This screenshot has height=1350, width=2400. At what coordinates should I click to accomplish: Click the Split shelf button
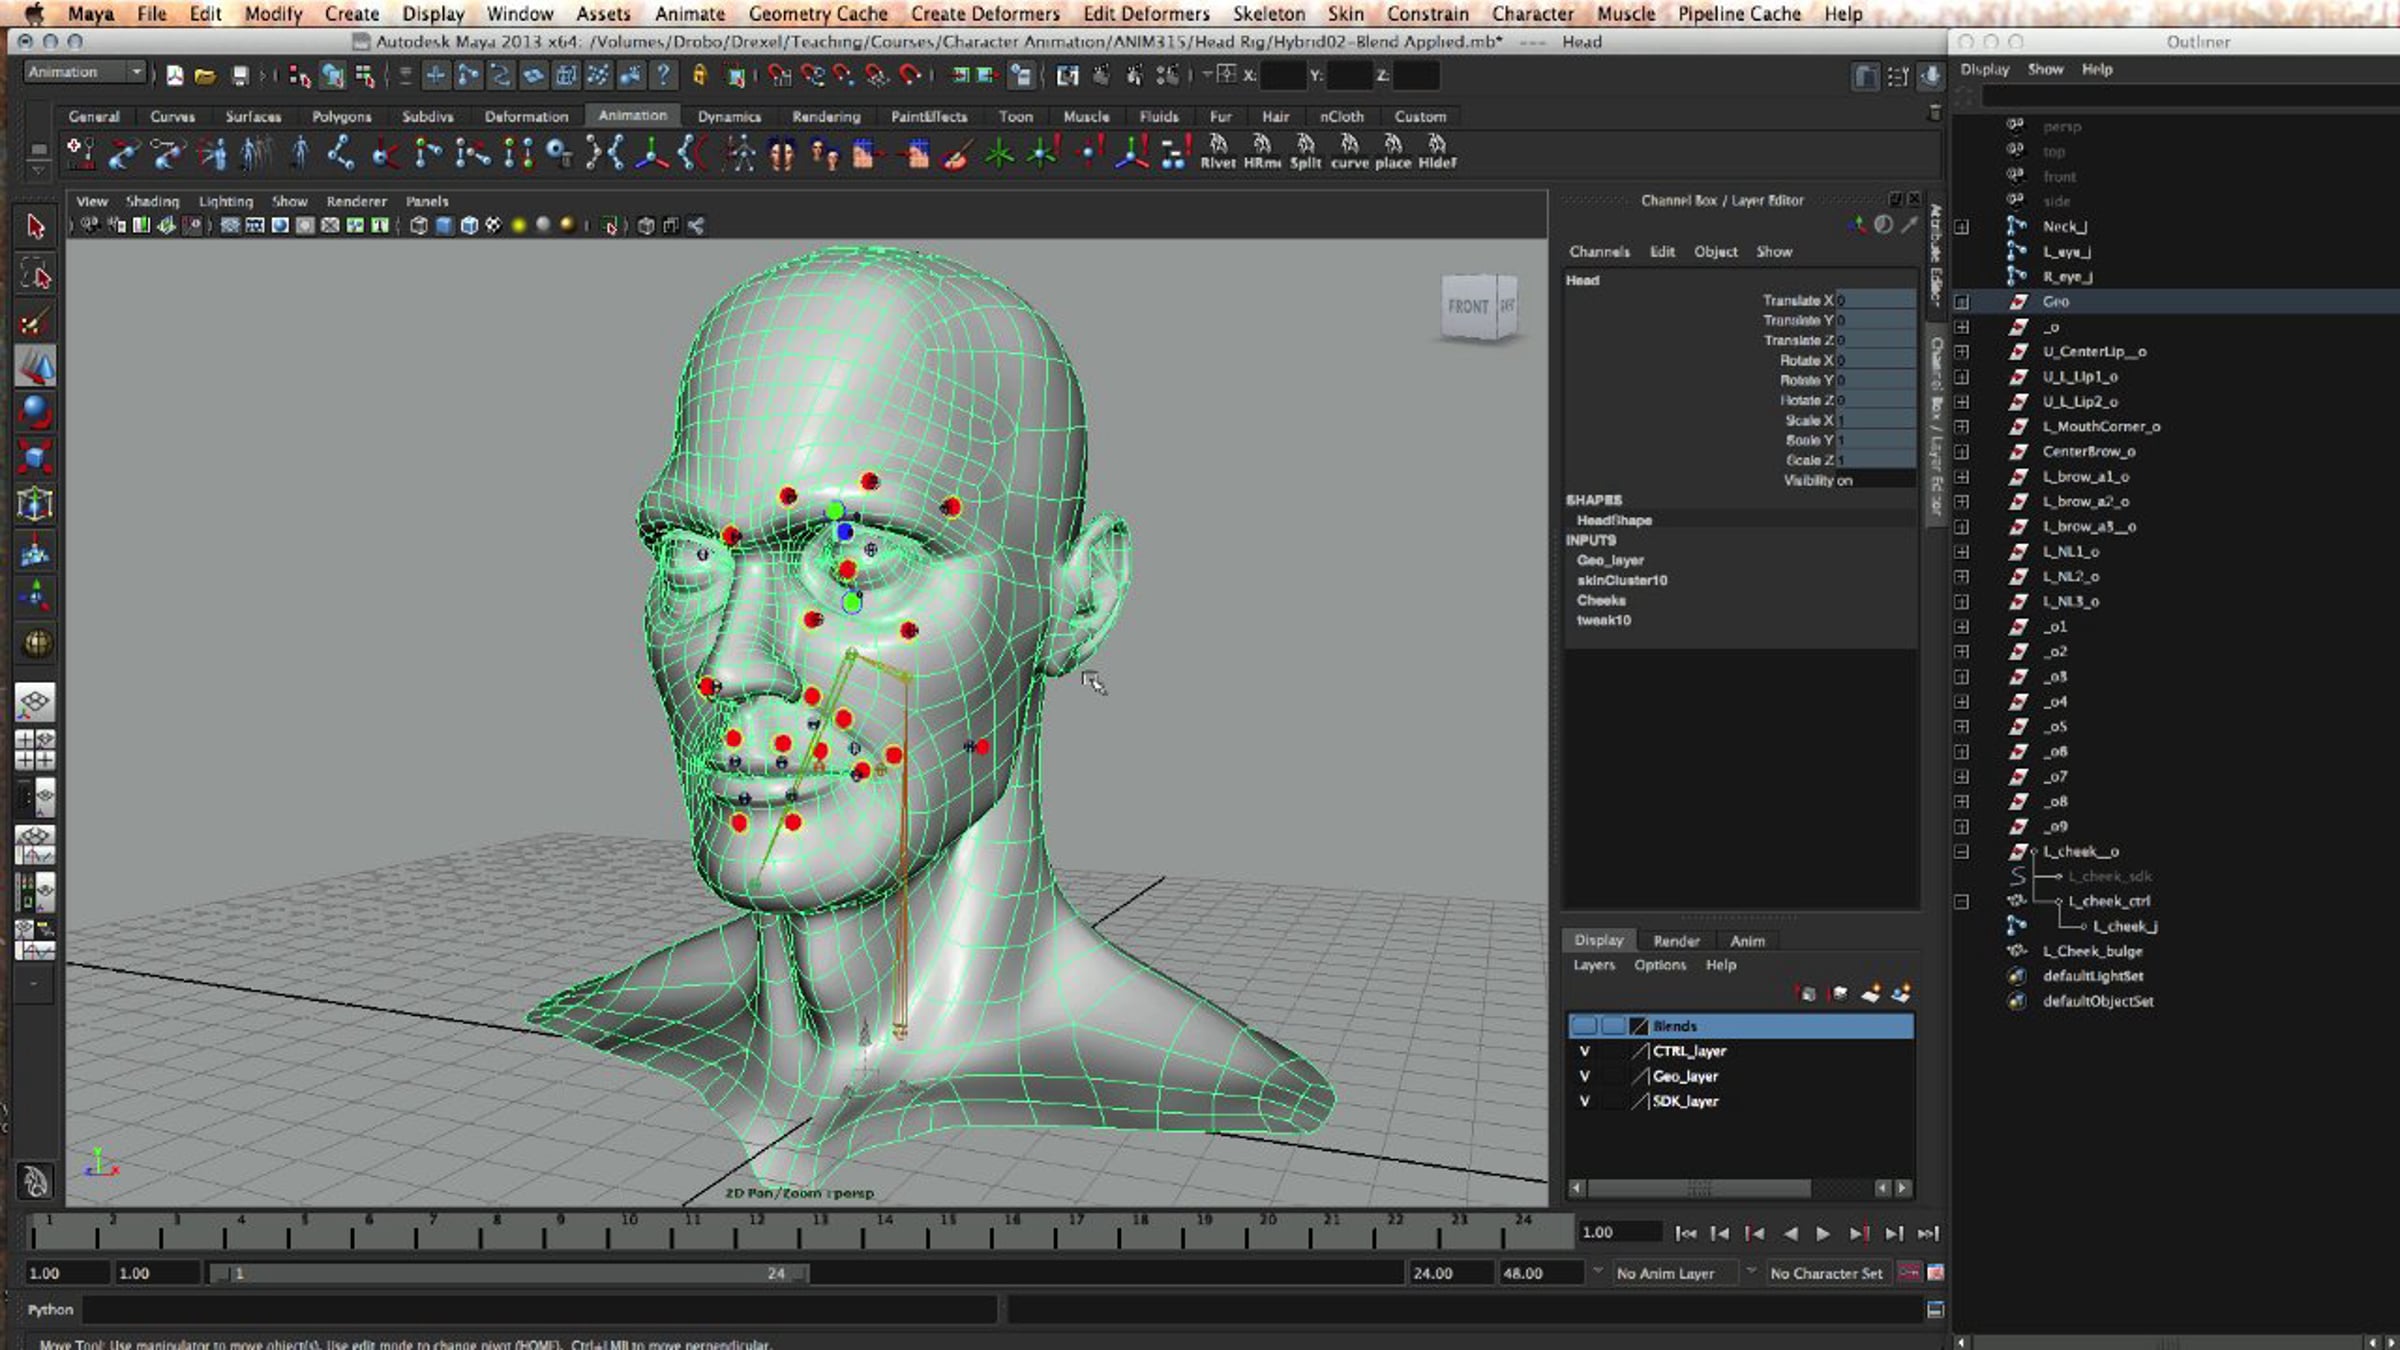(x=1305, y=152)
